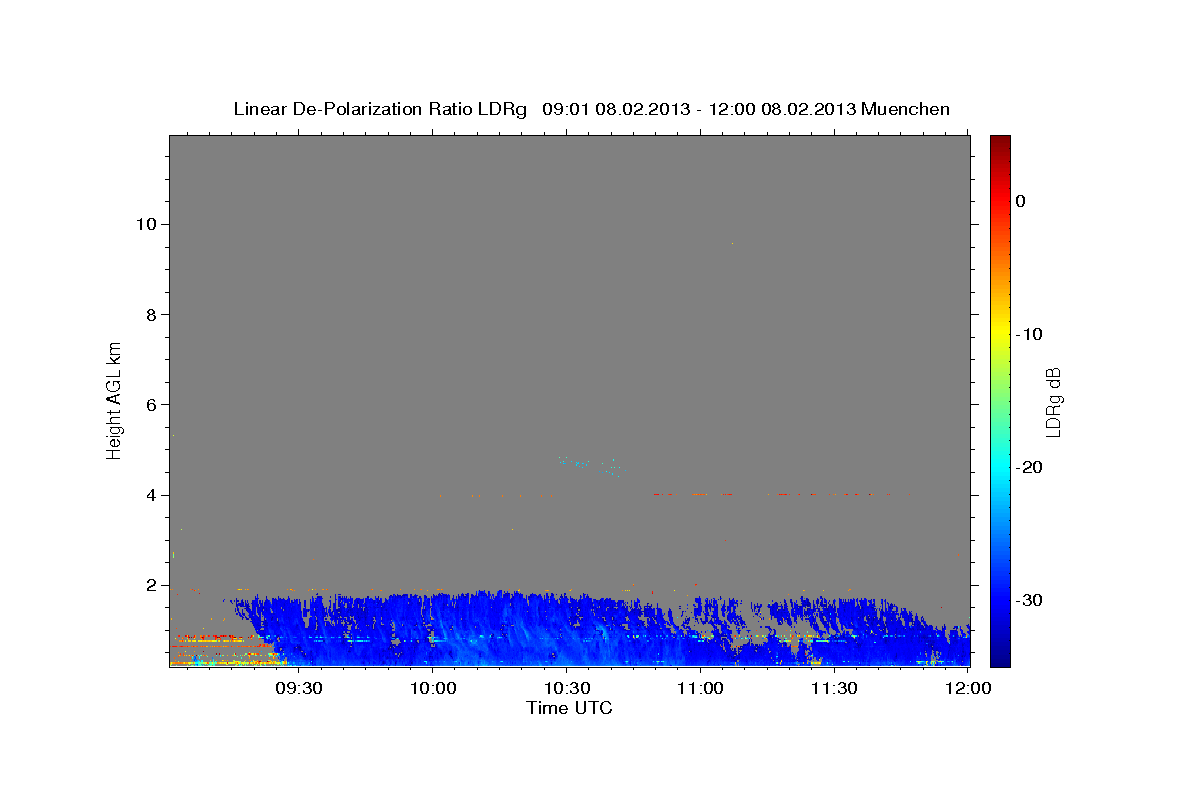Click the 09:30 time tick label
Image resolution: width=1200 pixels, height=800 pixels.
(x=299, y=689)
